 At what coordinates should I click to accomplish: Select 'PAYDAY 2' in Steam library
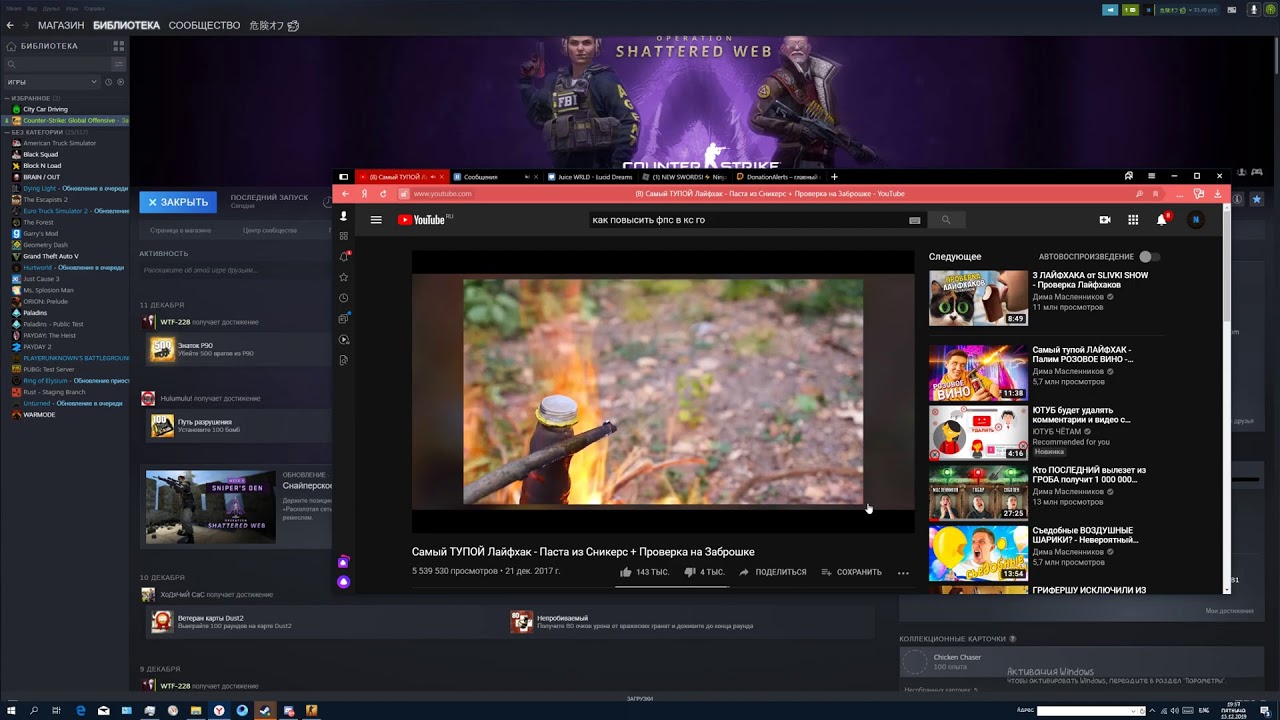(x=37, y=347)
